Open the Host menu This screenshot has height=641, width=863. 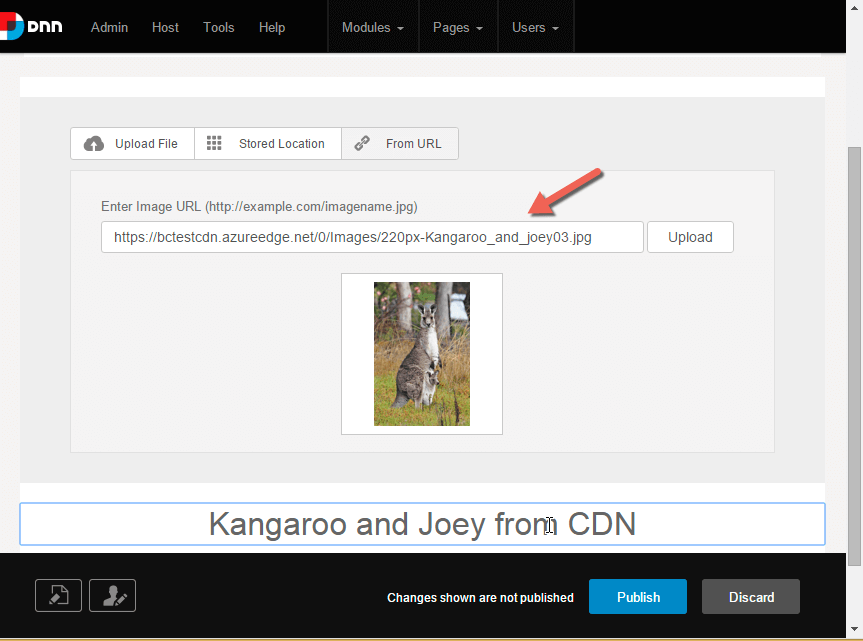pyautogui.click(x=165, y=27)
